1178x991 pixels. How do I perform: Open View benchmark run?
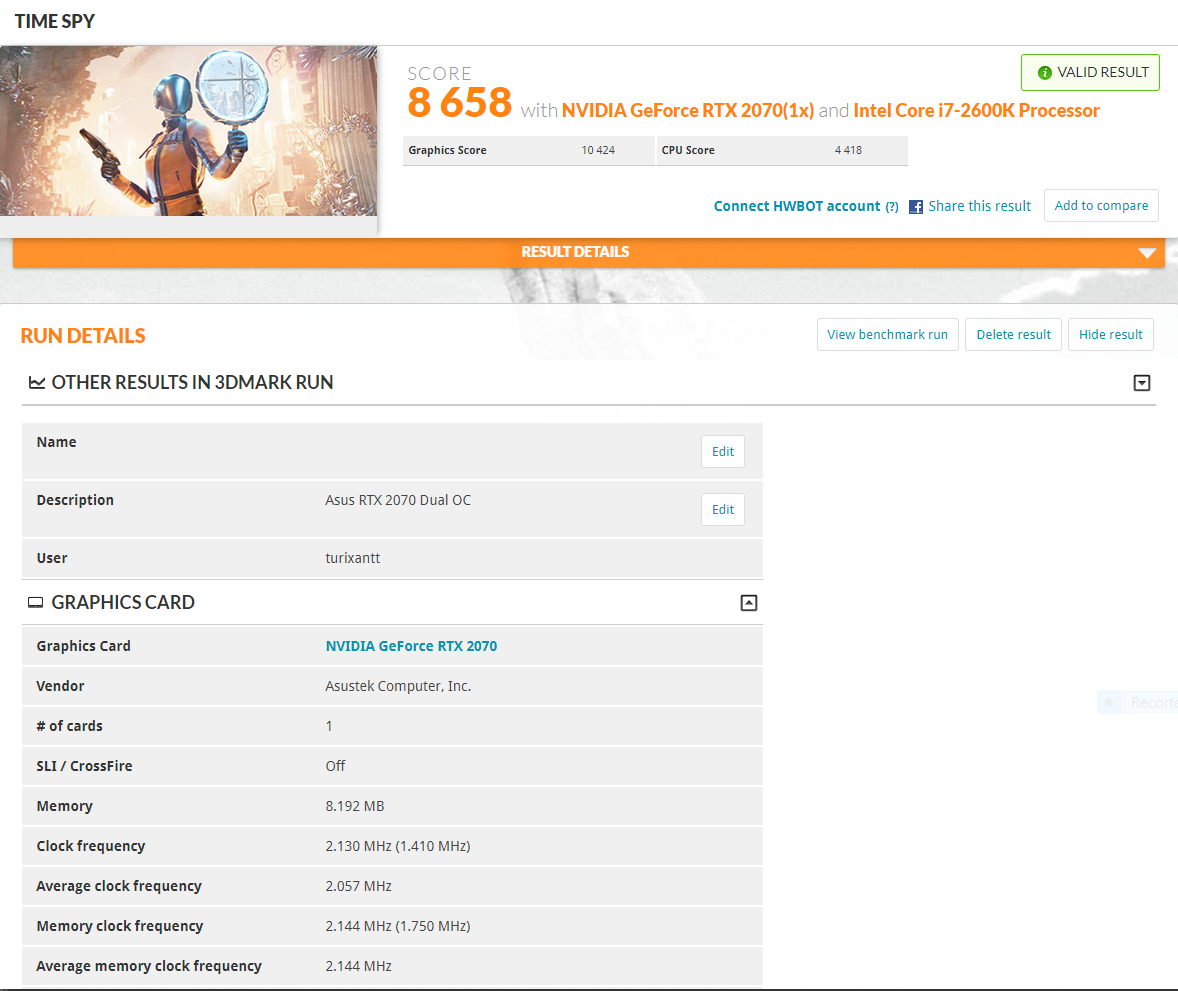887,335
